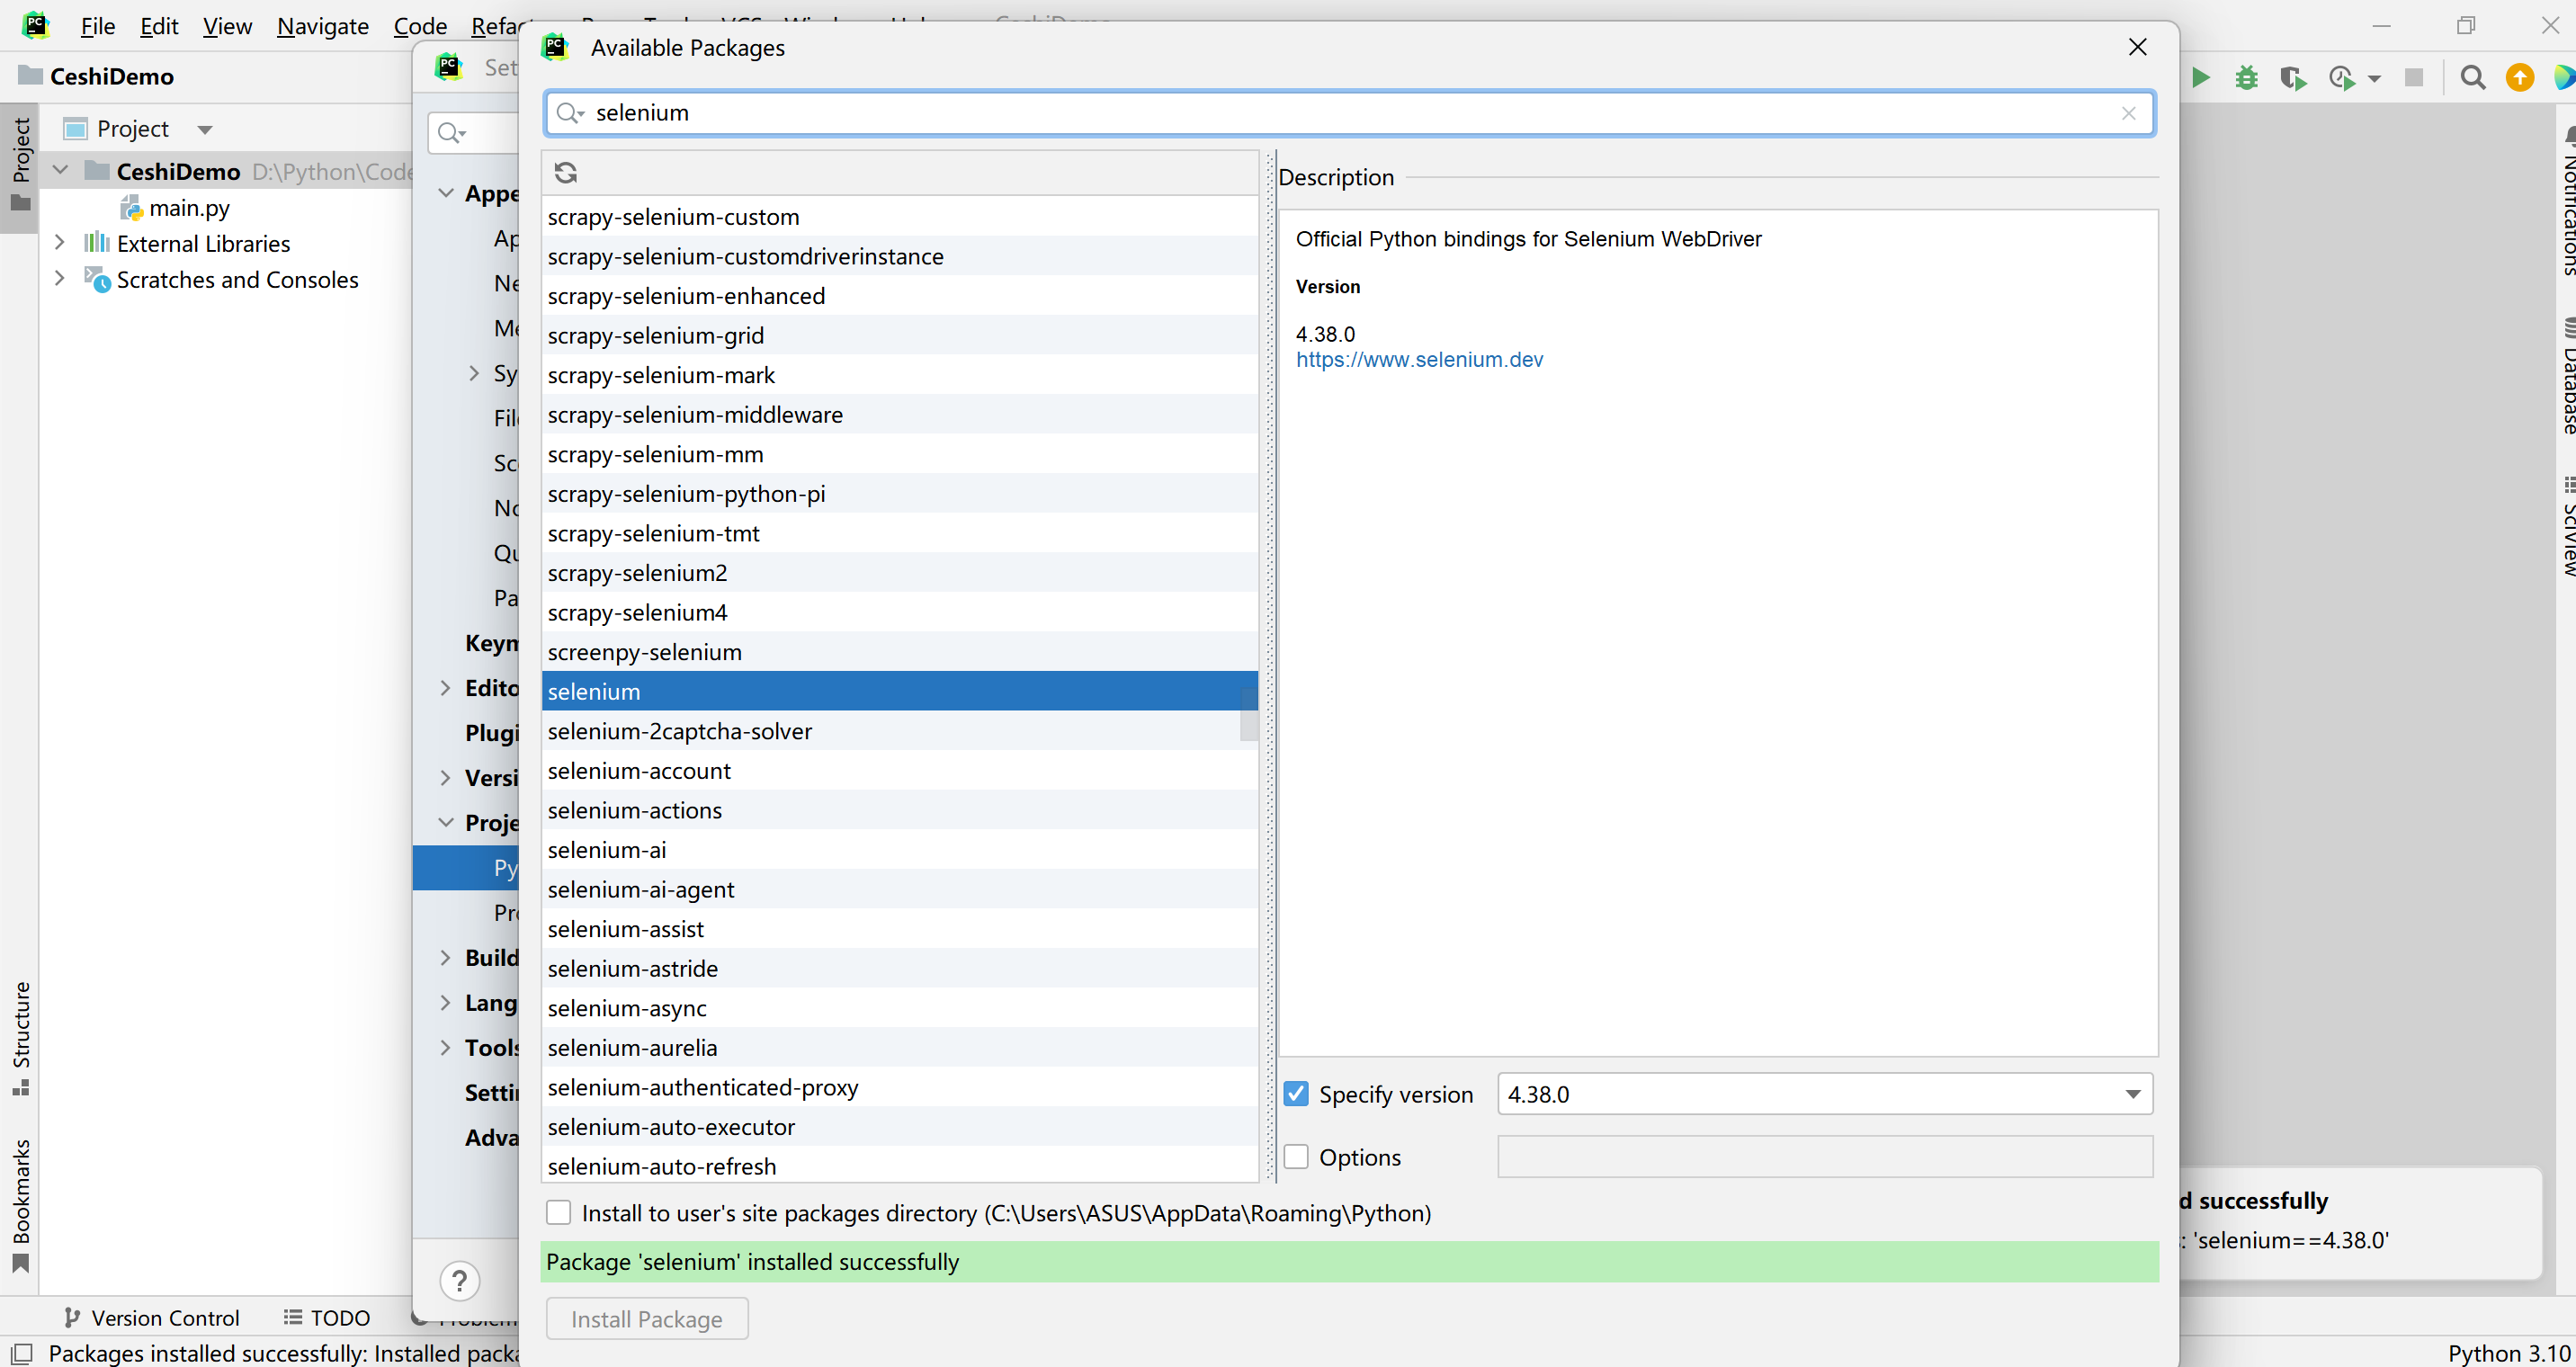Expand the Editor settings section
The height and width of the screenshot is (1367, 2576).
point(446,688)
